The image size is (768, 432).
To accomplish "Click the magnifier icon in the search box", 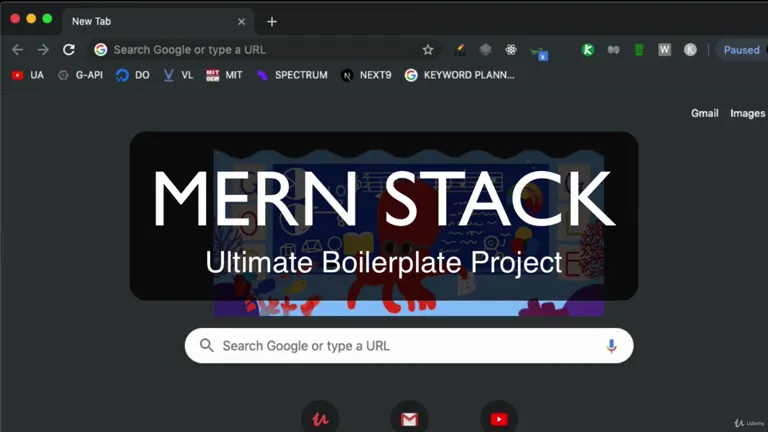I will coord(207,345).
